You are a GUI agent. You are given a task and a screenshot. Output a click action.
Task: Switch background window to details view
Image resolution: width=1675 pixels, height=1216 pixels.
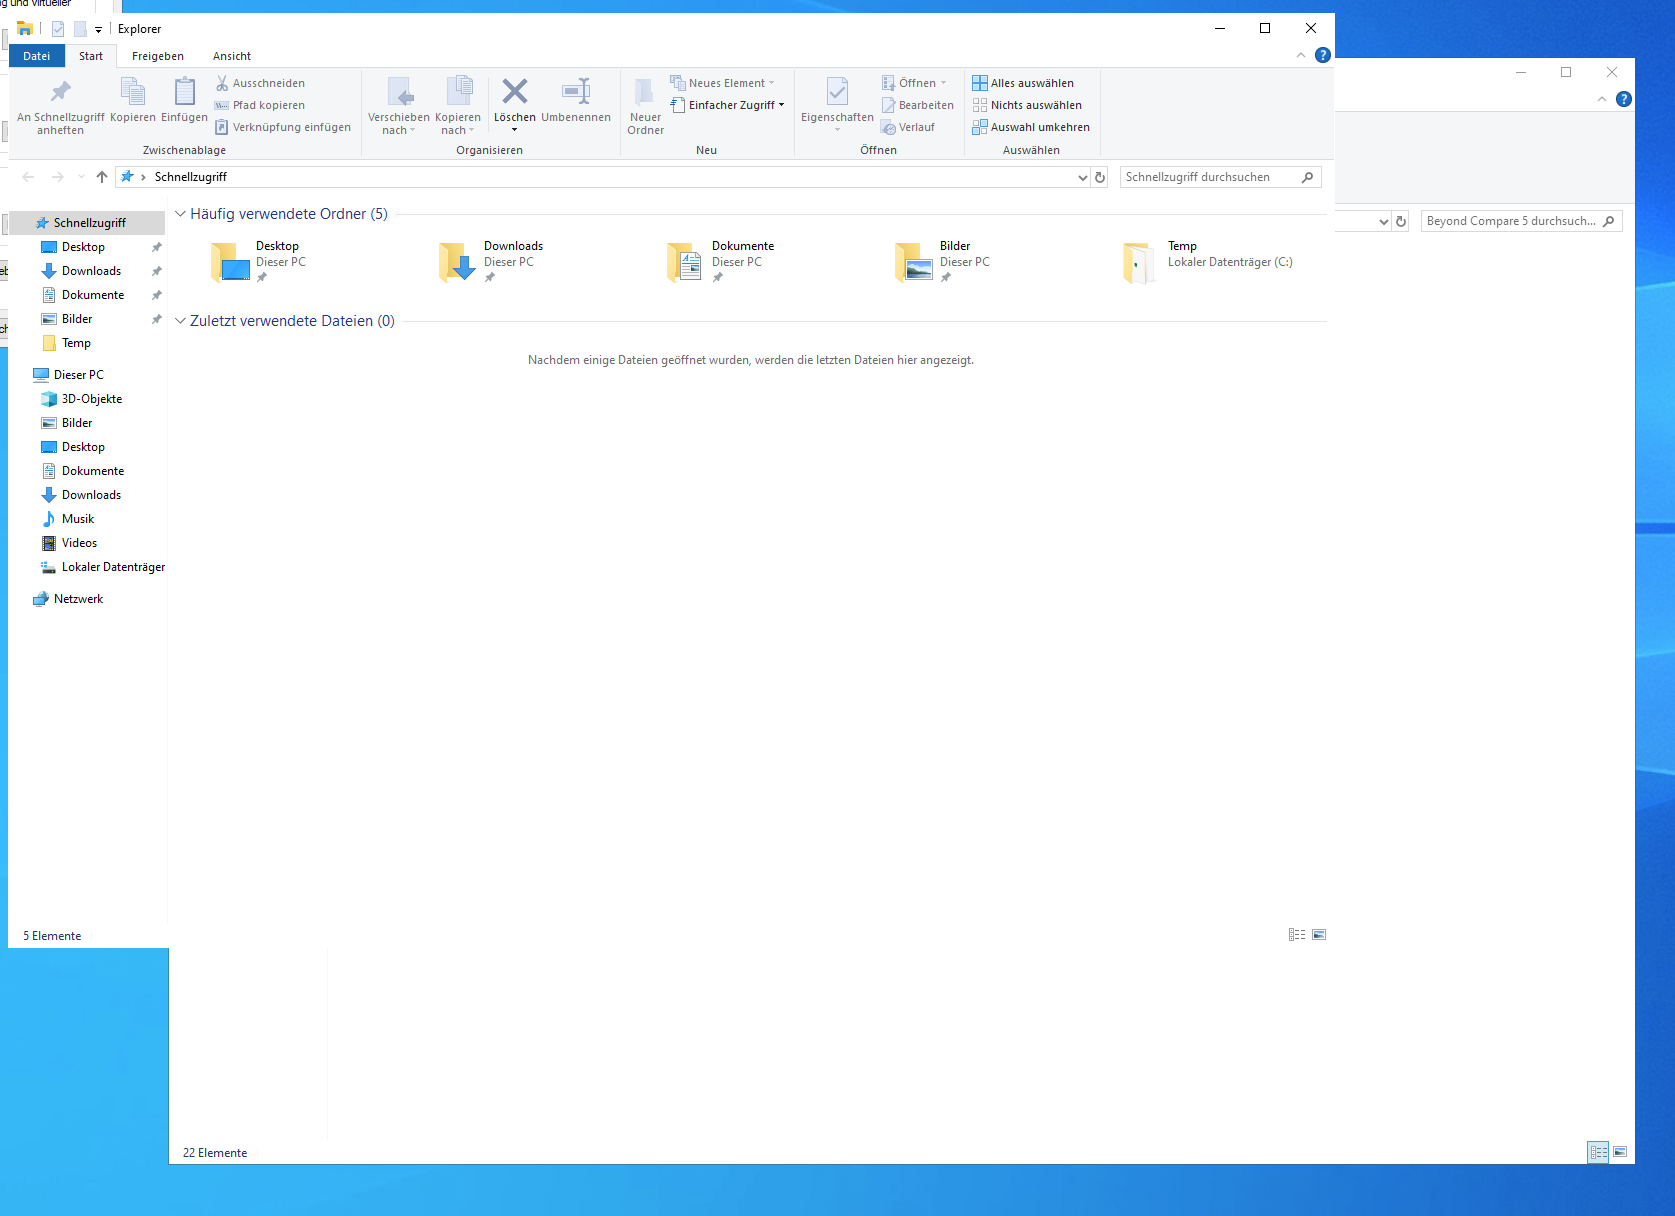[1598, 1152]
